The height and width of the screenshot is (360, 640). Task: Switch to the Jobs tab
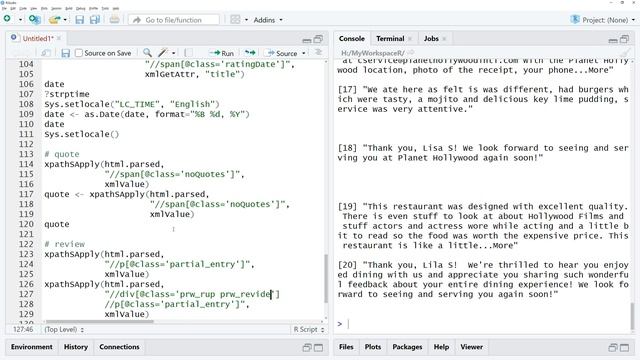(431, 38)
